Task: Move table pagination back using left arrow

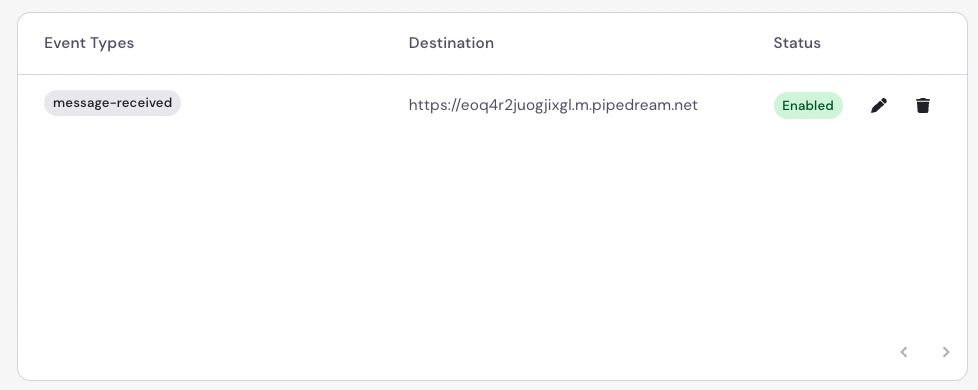Action: (903, 352)
